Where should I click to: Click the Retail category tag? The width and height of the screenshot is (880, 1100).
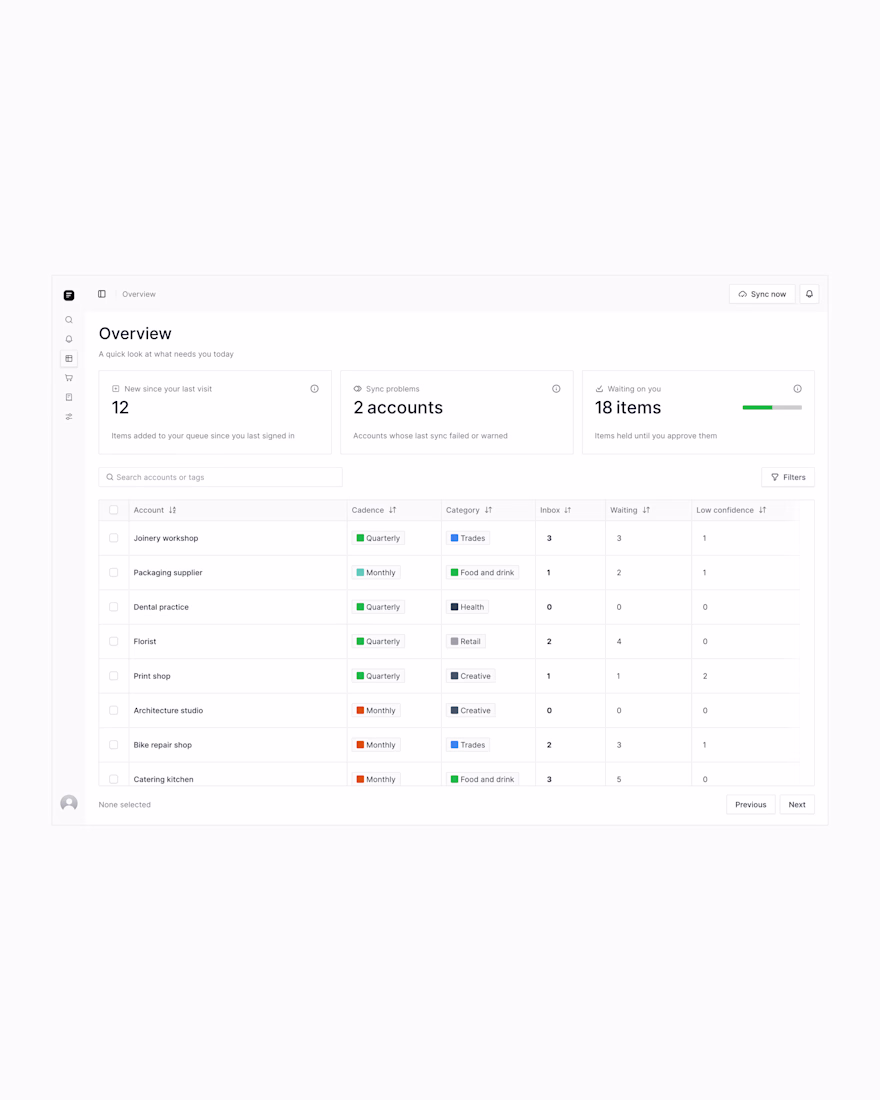(466, 641)
